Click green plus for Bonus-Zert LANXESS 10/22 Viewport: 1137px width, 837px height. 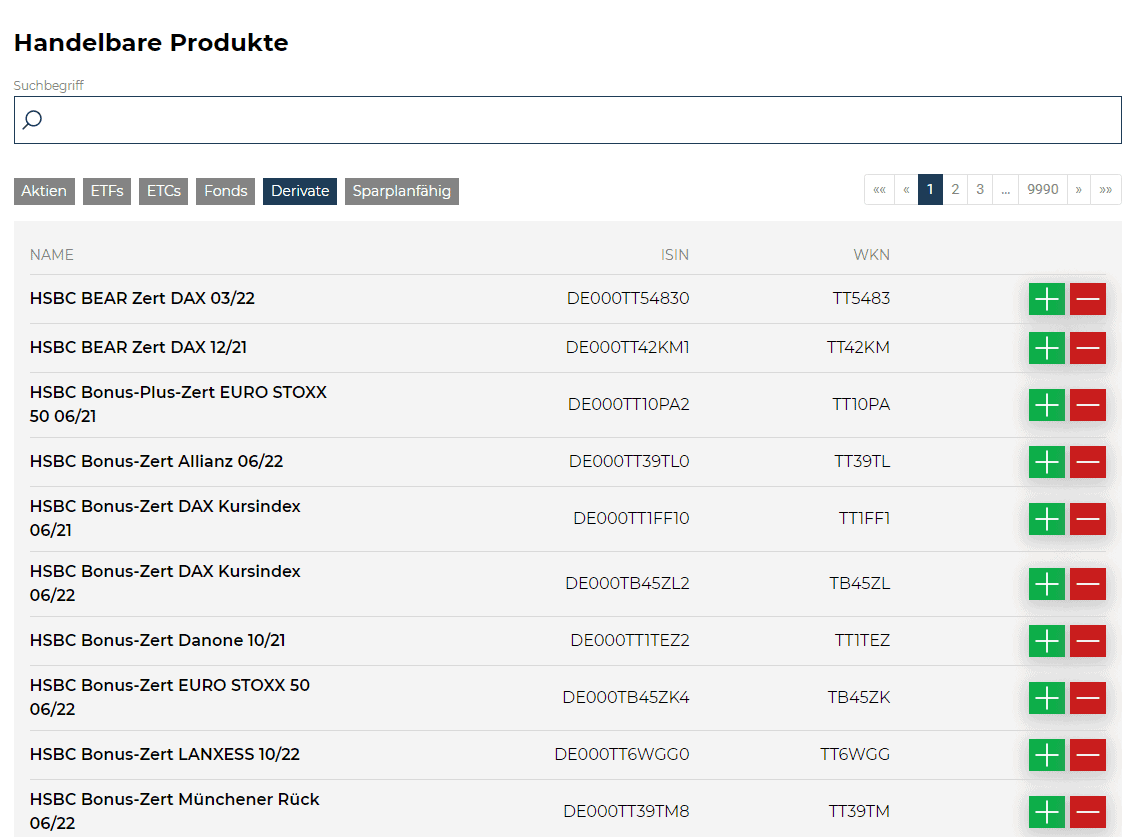pos(1046,755)
